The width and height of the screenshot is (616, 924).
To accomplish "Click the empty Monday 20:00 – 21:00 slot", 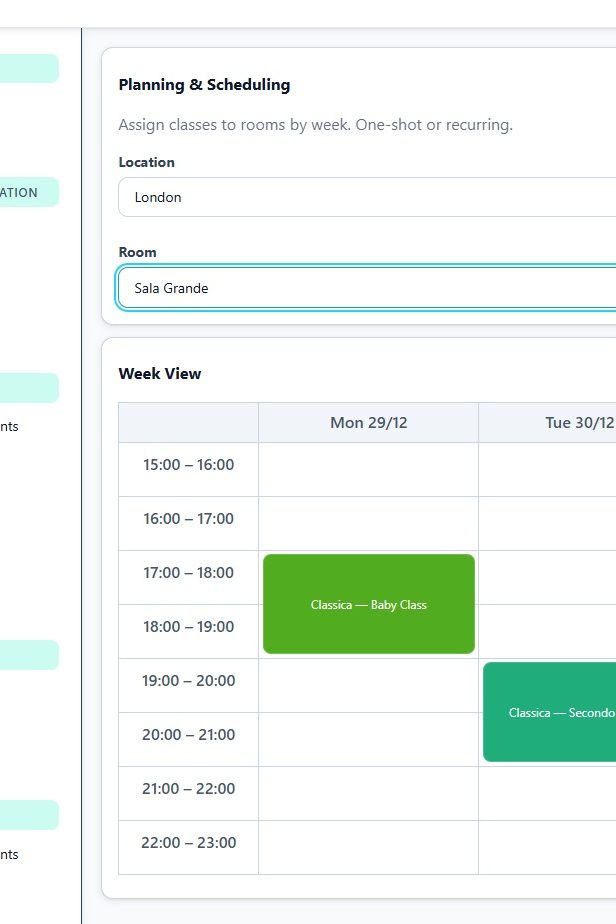I will [x=368, y=739].
